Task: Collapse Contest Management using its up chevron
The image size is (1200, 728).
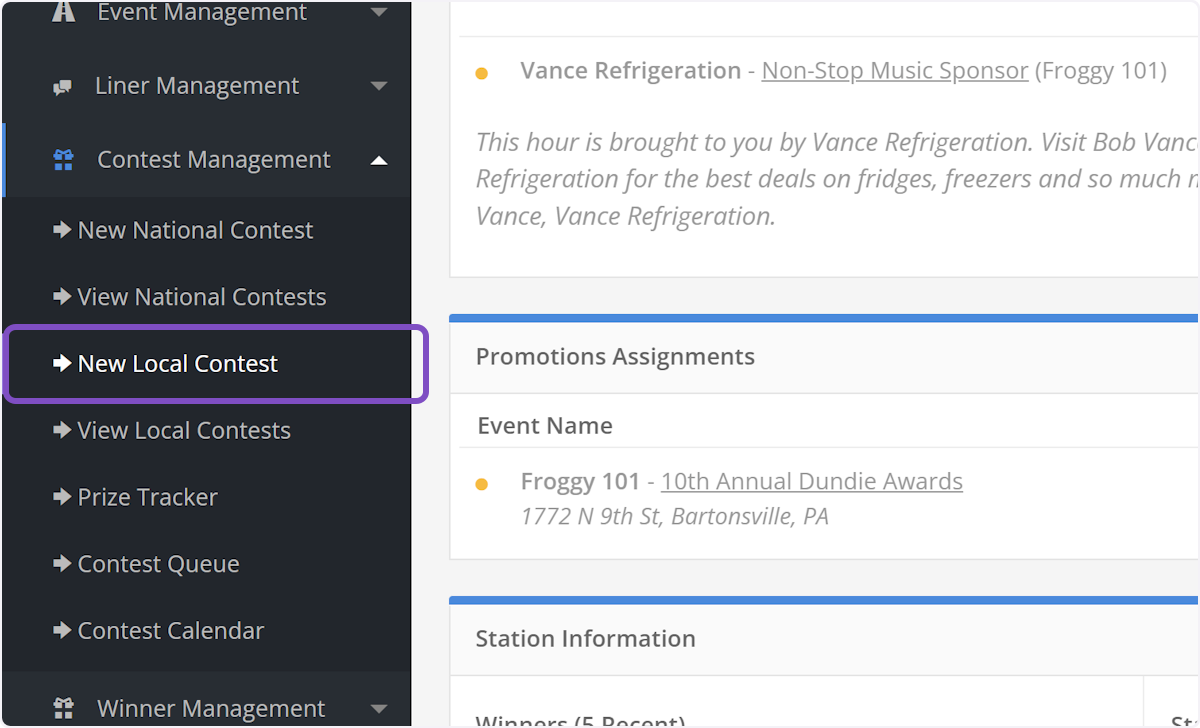Action: pos(379,159)
